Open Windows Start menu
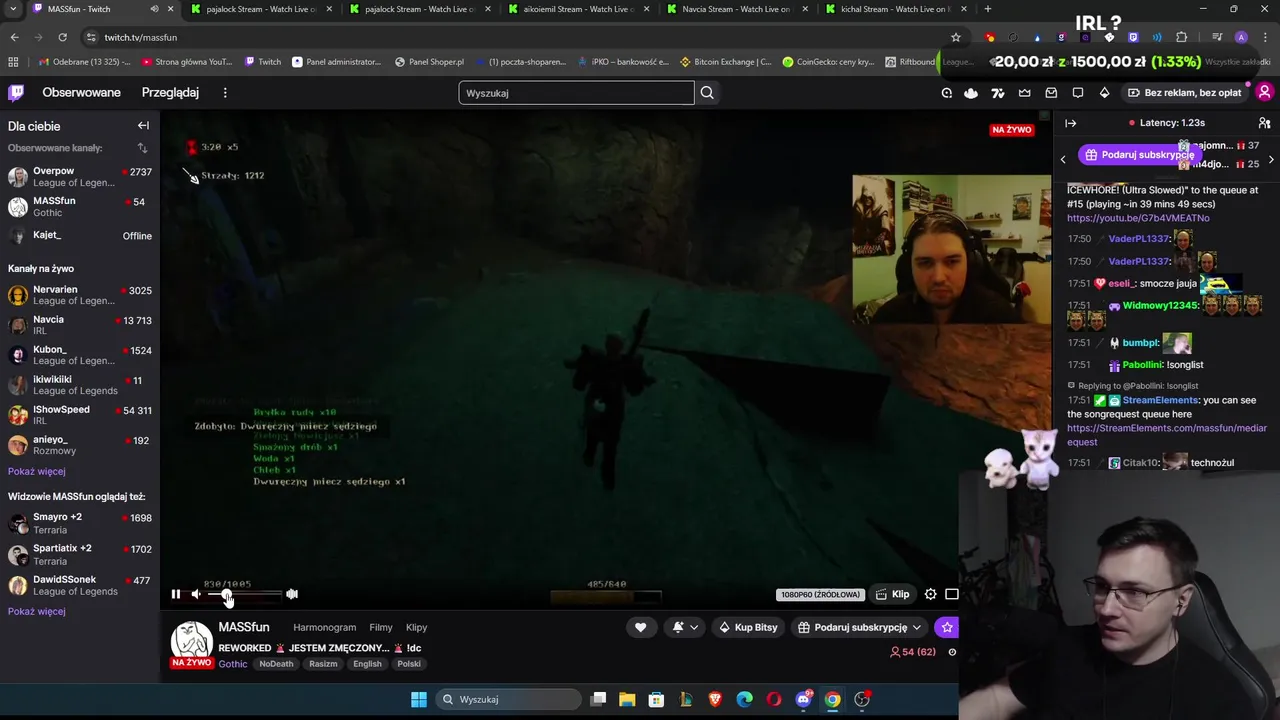 point(419,699)
